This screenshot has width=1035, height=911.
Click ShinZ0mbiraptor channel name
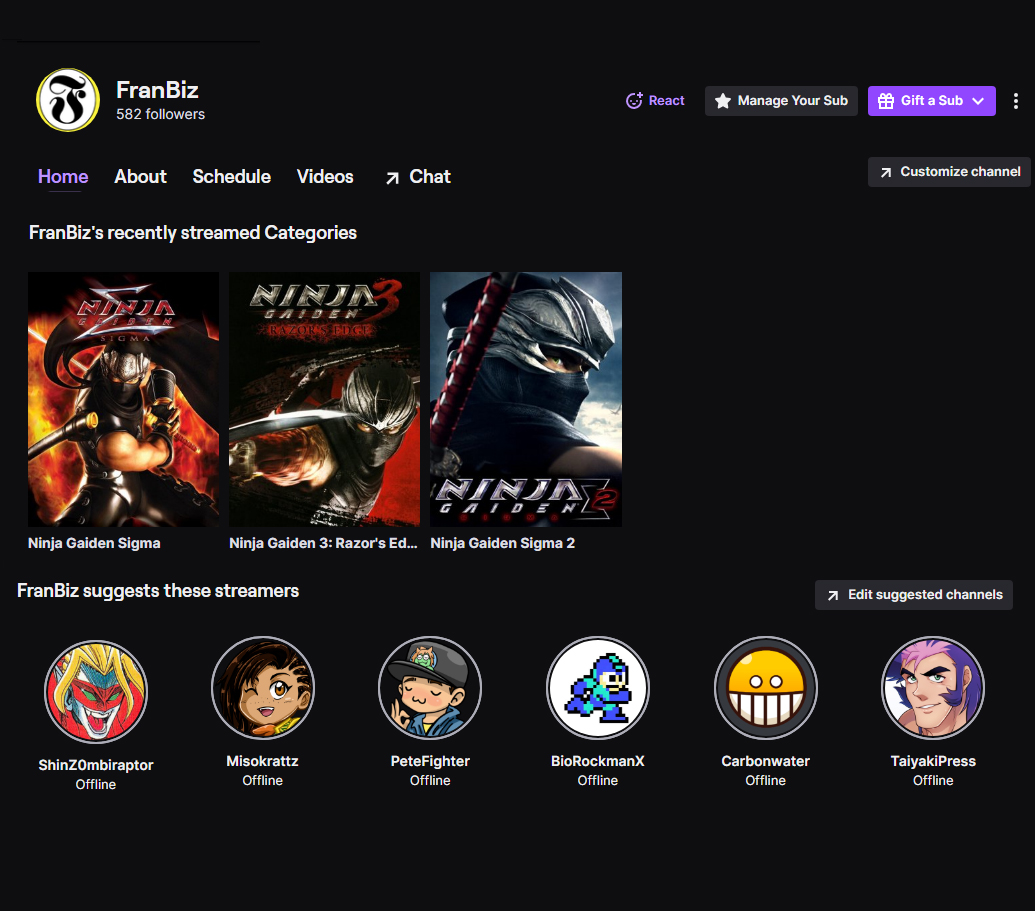coord(96,765)
